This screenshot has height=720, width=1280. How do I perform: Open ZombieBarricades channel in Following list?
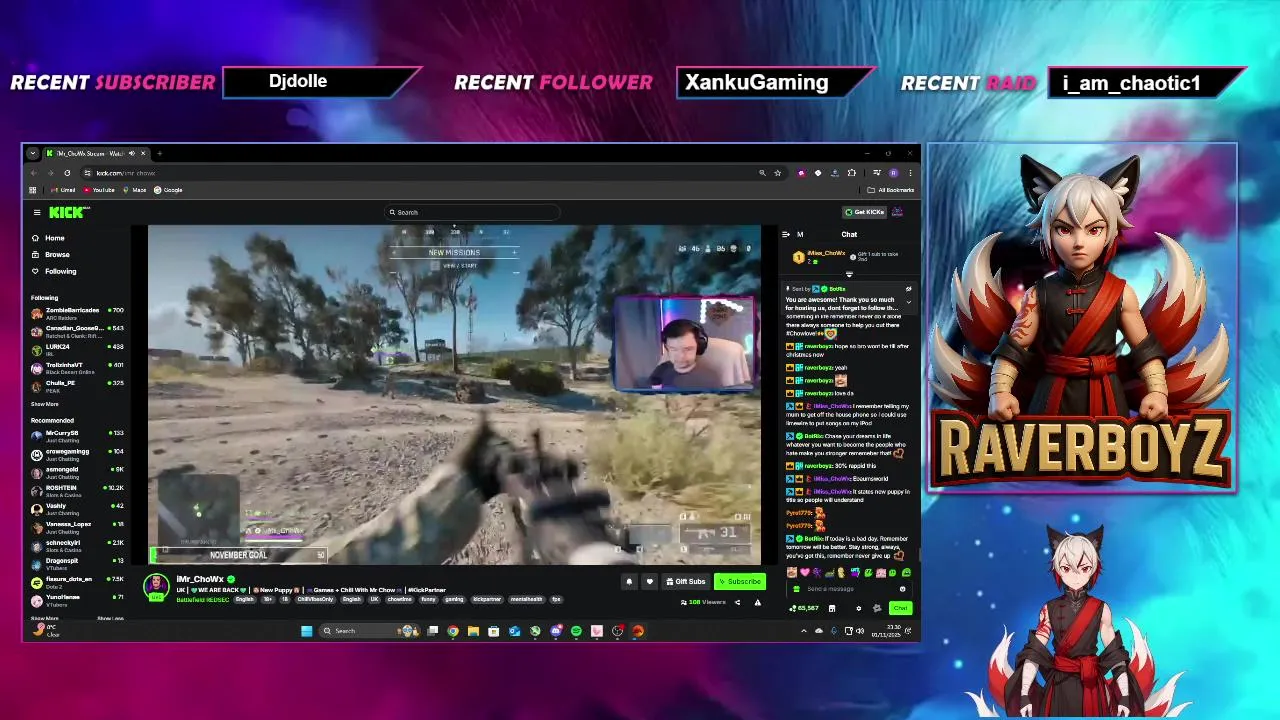pyautogui.click(x=77, y=313)
